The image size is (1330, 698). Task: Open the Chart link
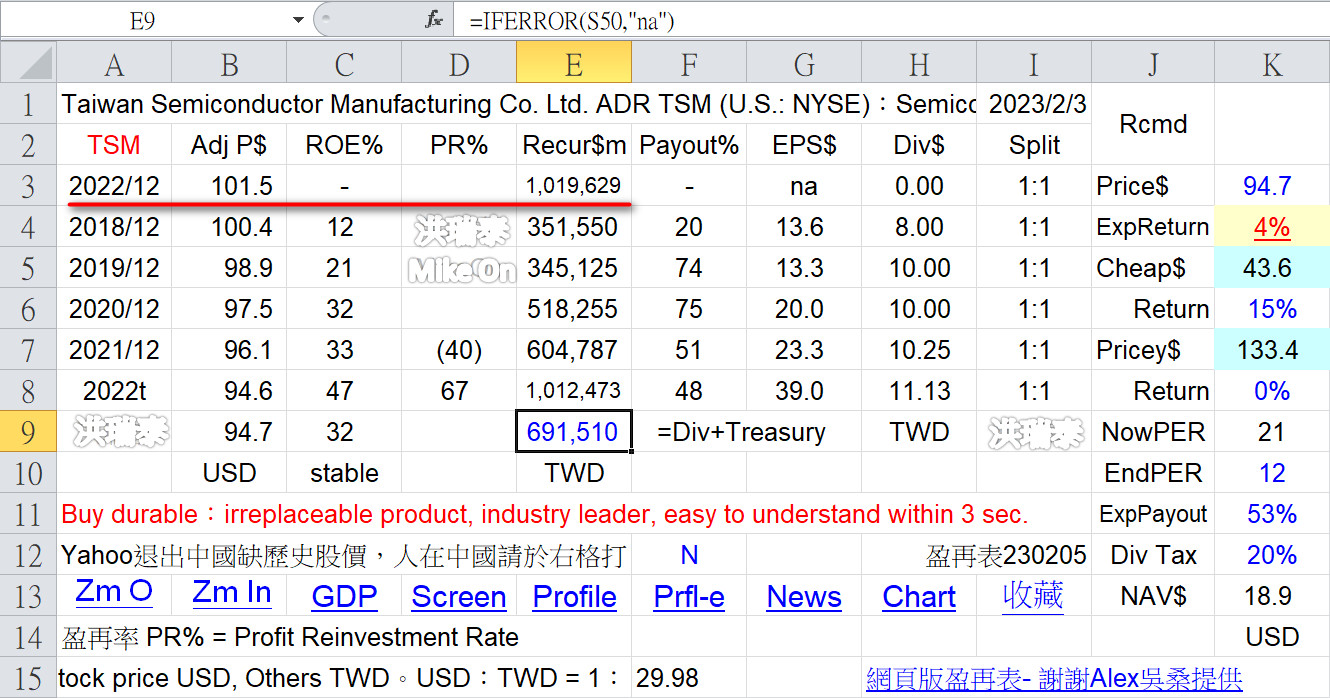[x=919, y=597]
